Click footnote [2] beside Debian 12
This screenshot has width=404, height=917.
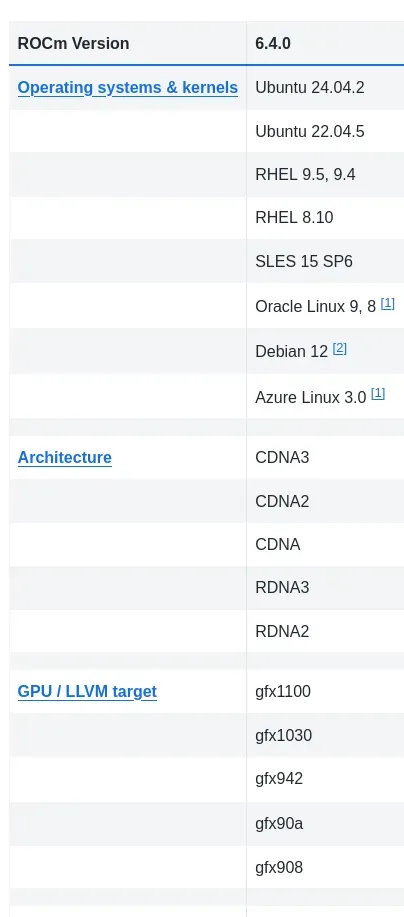click(x=340, y=349)
